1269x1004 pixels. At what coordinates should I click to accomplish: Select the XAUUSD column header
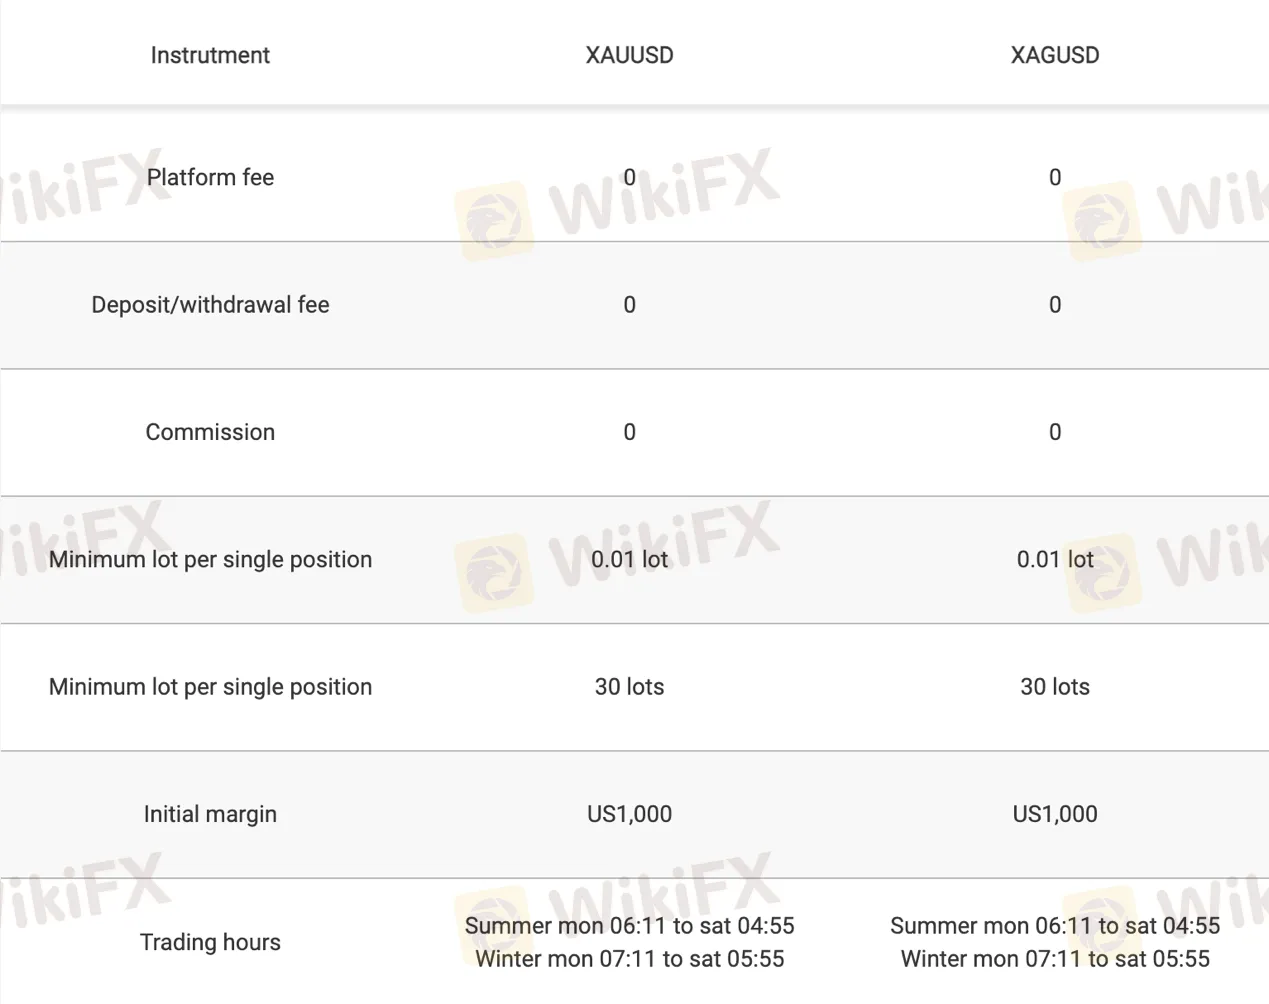pos(629,55)
